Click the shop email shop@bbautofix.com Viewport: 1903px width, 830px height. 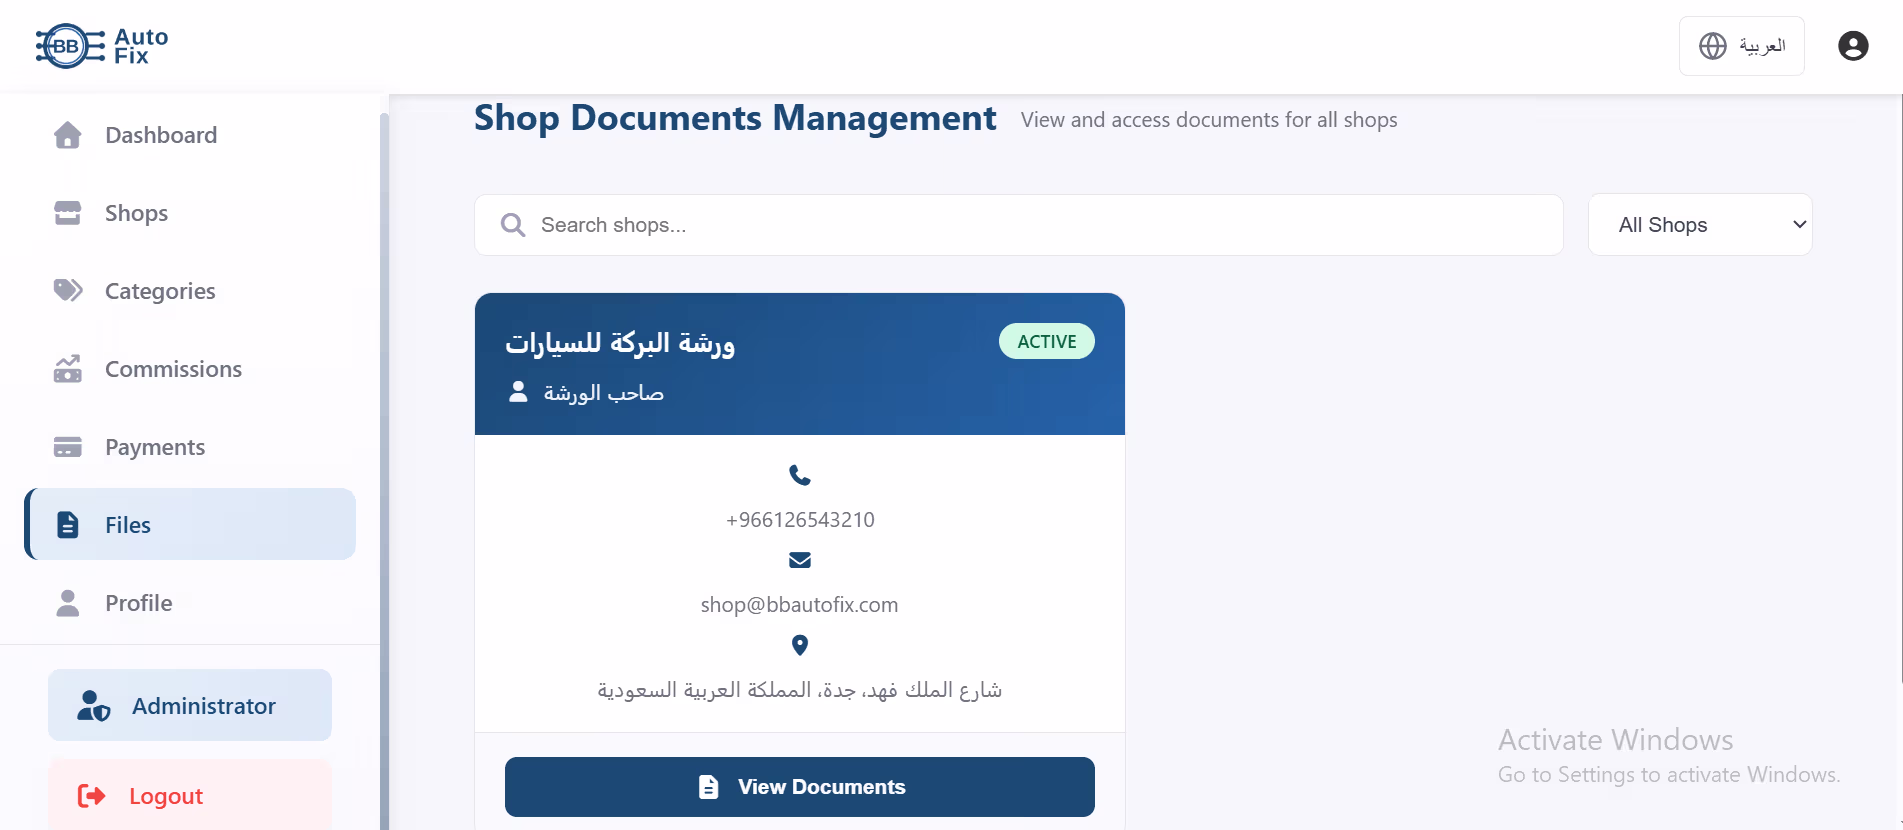pos(800,605)
